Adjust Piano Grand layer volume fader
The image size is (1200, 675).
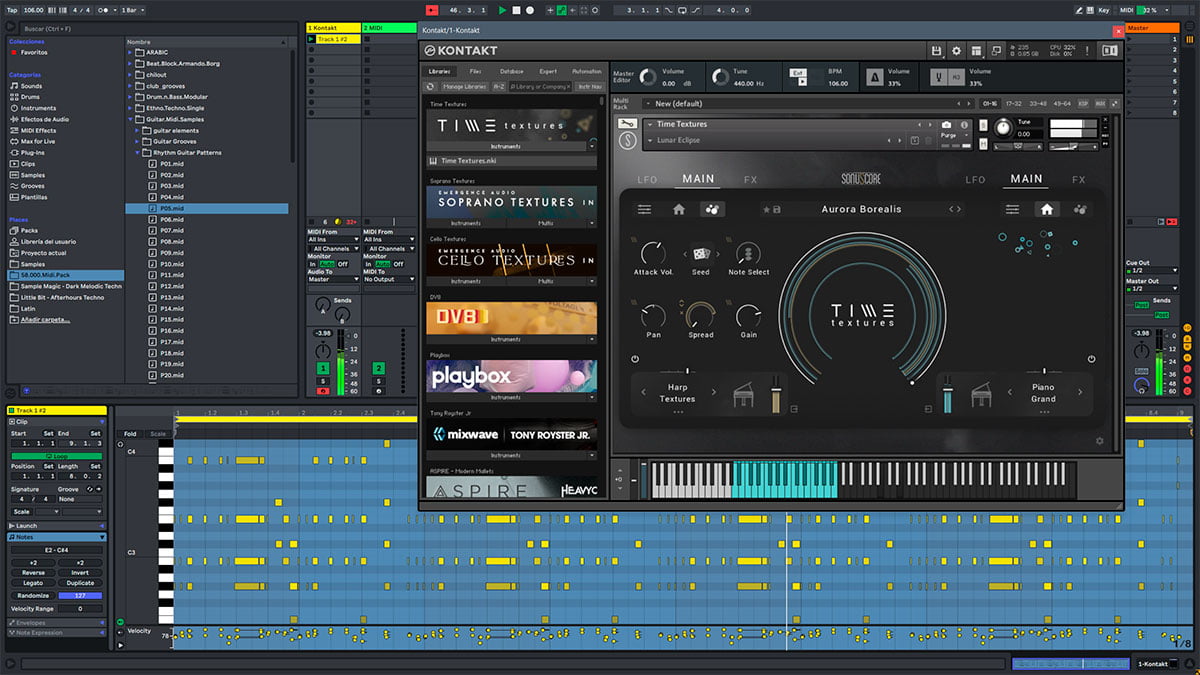point(948,394)
